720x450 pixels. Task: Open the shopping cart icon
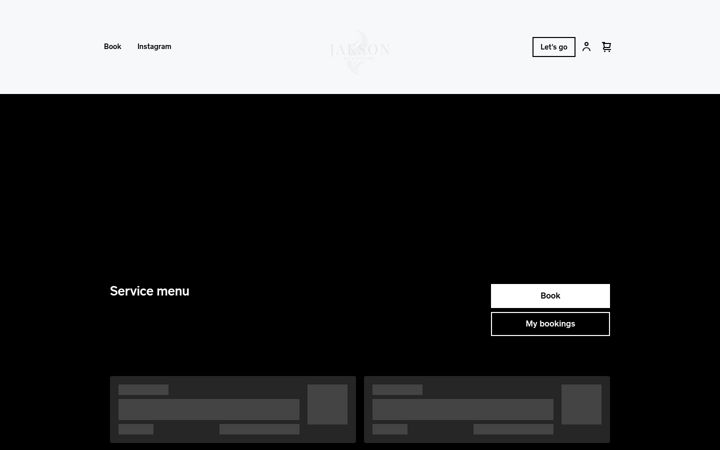607,46
